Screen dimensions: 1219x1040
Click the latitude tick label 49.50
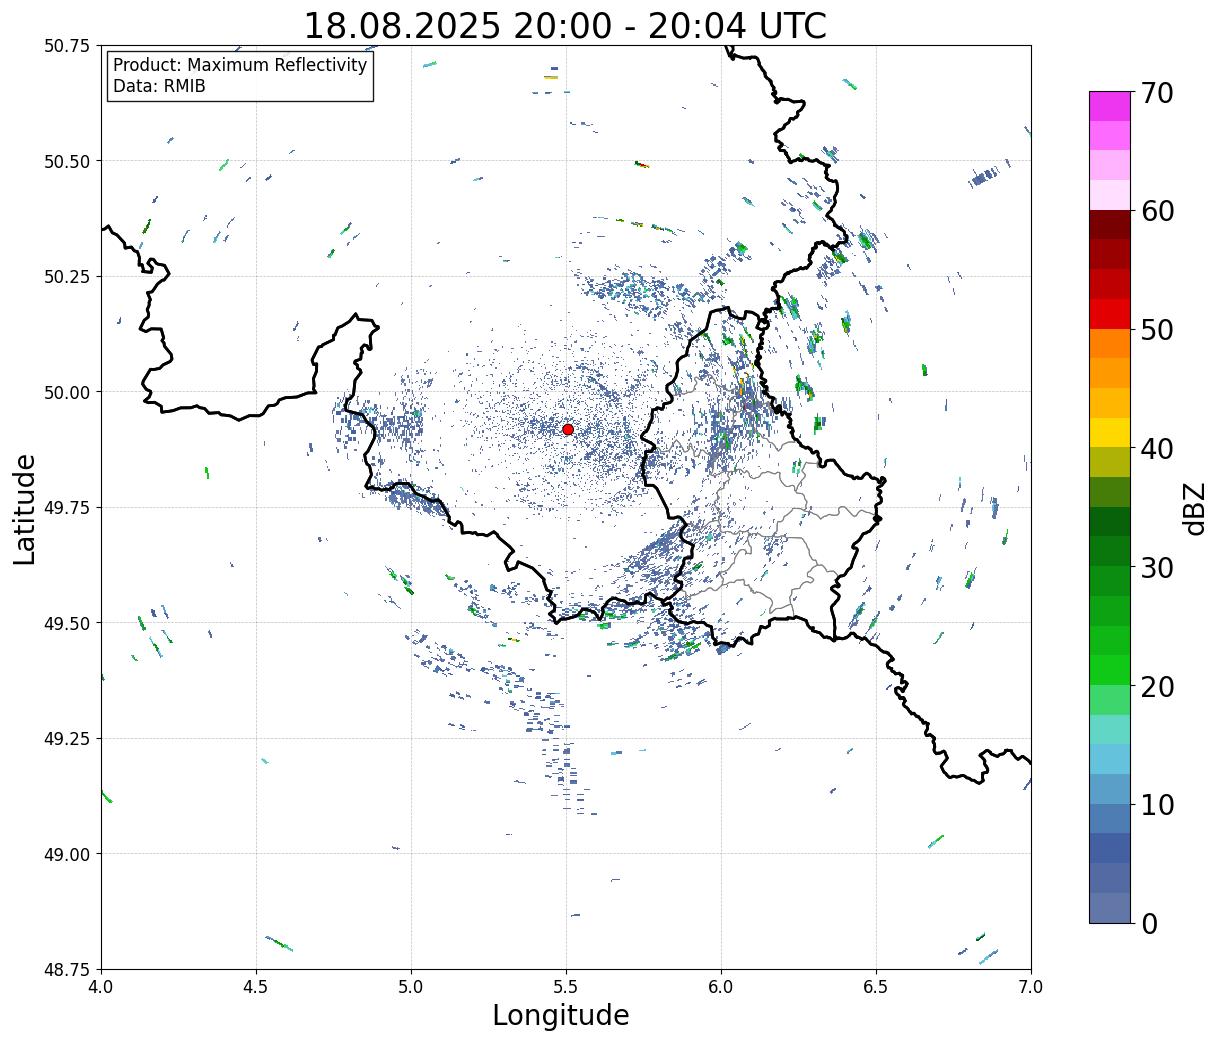66,623
